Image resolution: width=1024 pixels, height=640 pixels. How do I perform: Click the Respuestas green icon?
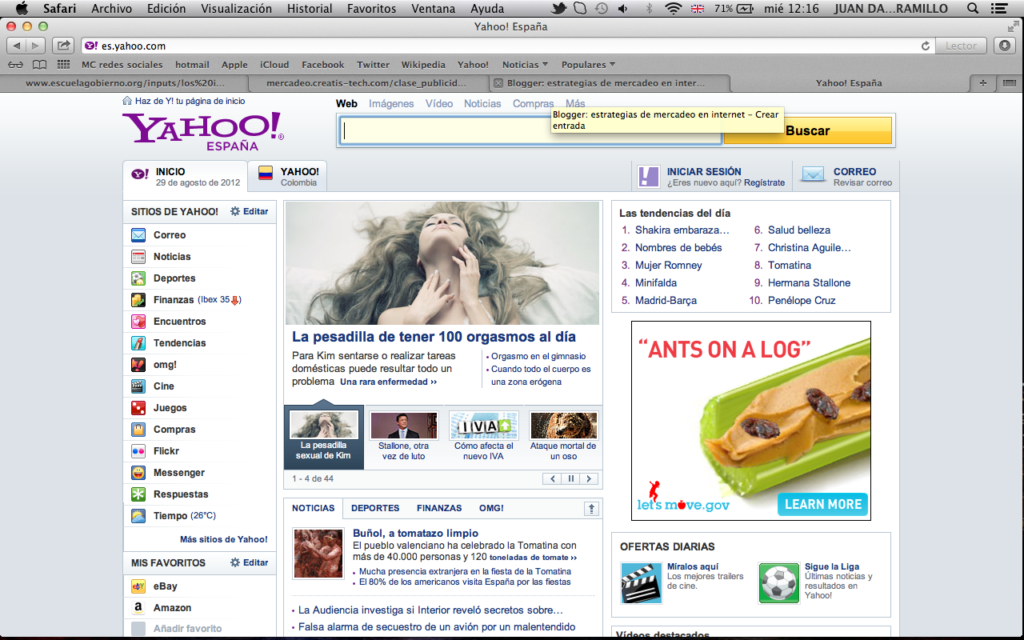pos(138,494)
